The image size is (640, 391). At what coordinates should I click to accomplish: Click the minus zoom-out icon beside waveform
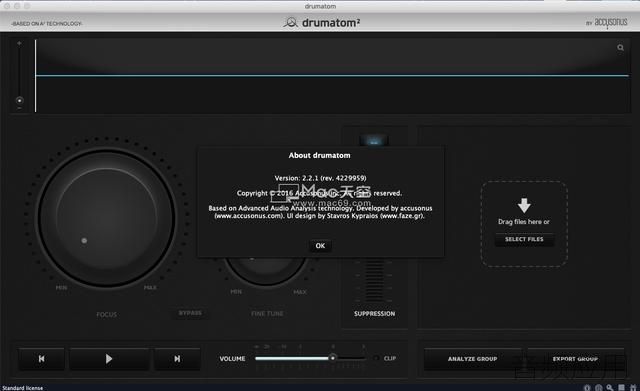pyautogui.click(x=19, y=109)
